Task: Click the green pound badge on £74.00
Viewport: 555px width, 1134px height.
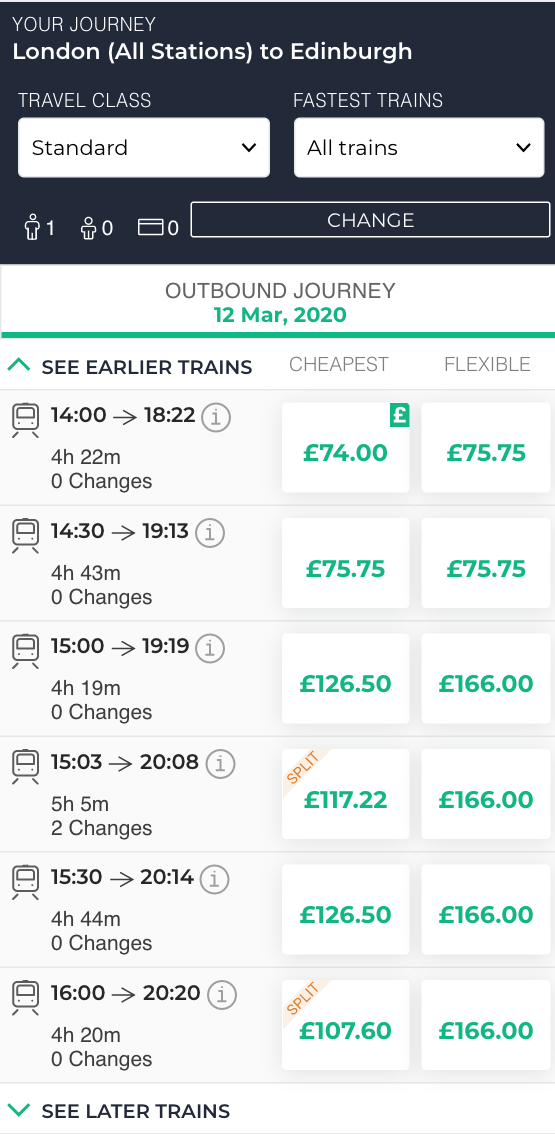Action: click(x=399, y=415)
